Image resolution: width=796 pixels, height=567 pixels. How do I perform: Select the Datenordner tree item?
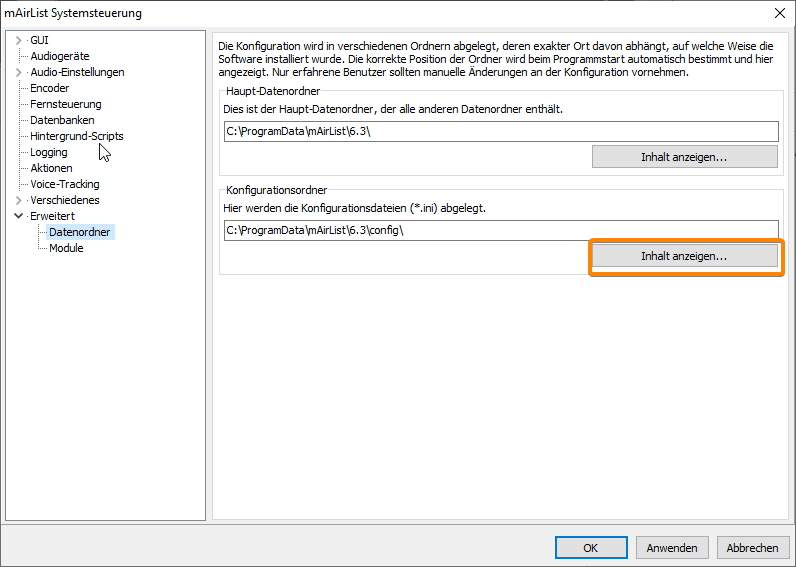coord(80,232)
